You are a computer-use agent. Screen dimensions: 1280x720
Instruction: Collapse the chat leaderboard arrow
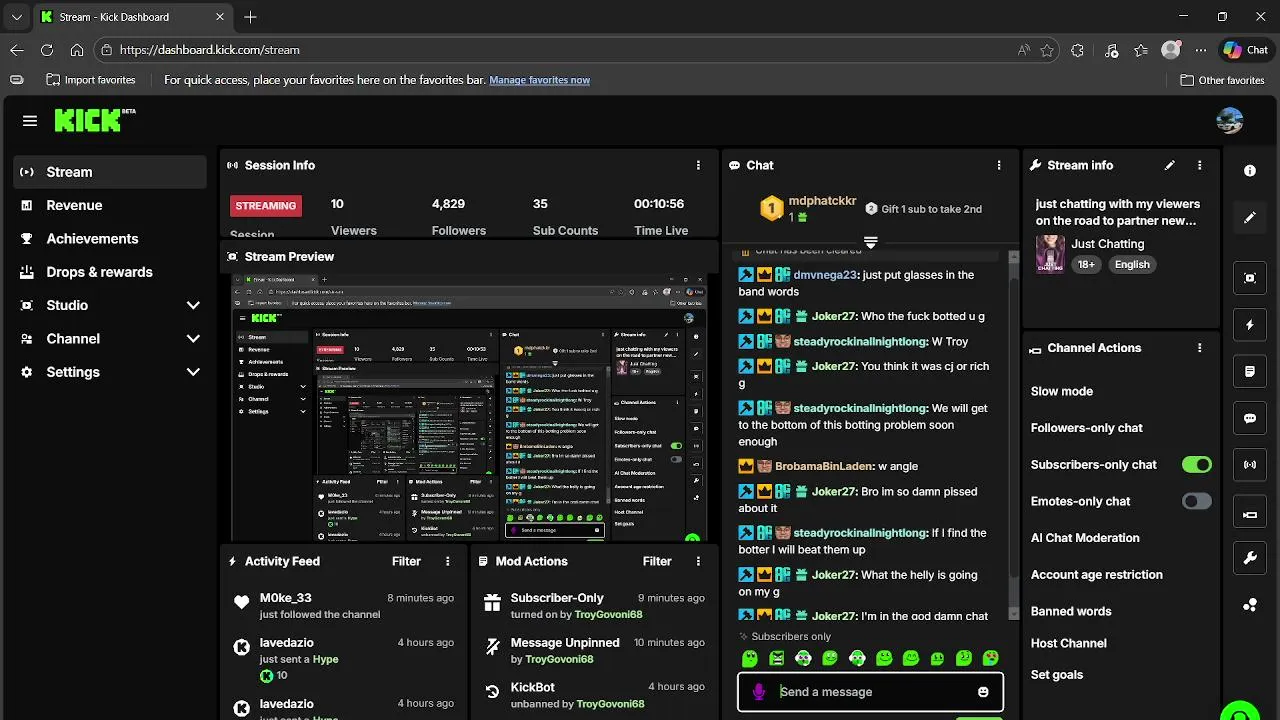point(871,242)
